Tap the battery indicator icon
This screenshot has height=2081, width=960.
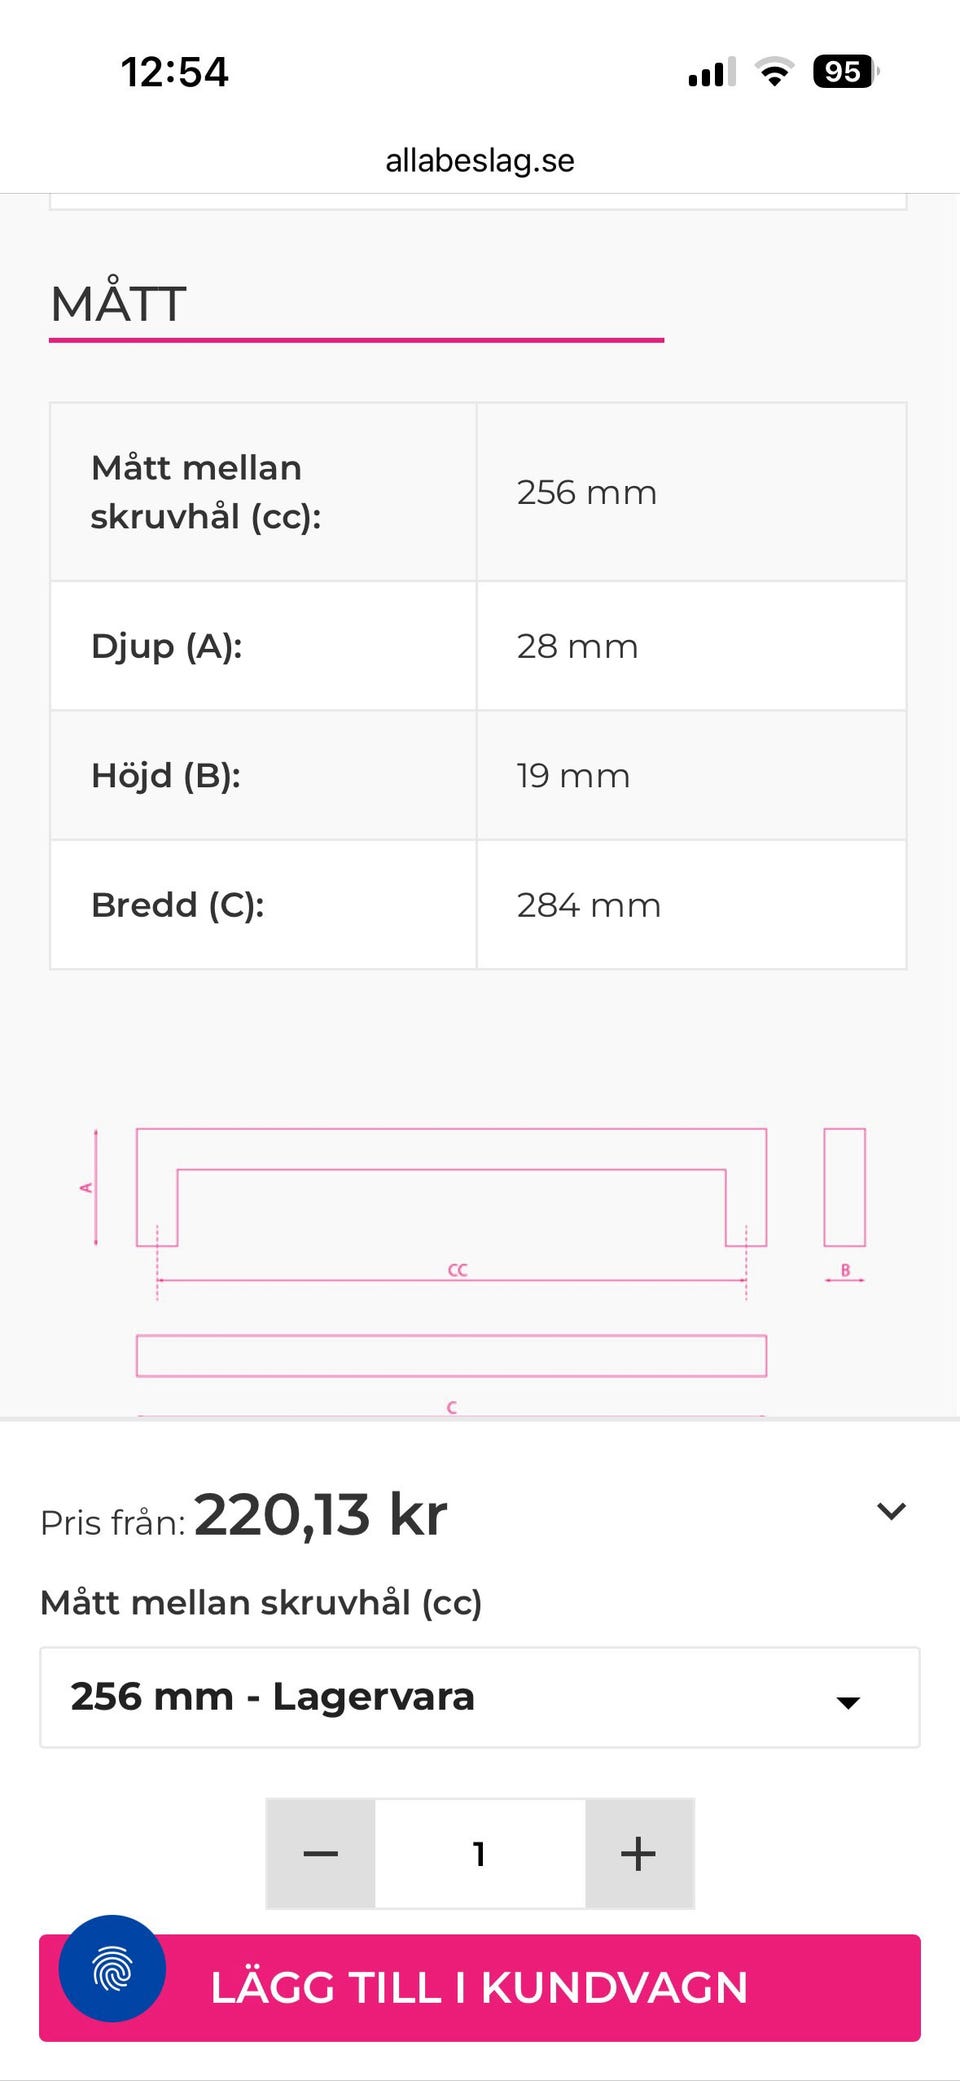(x=845, y=72)
